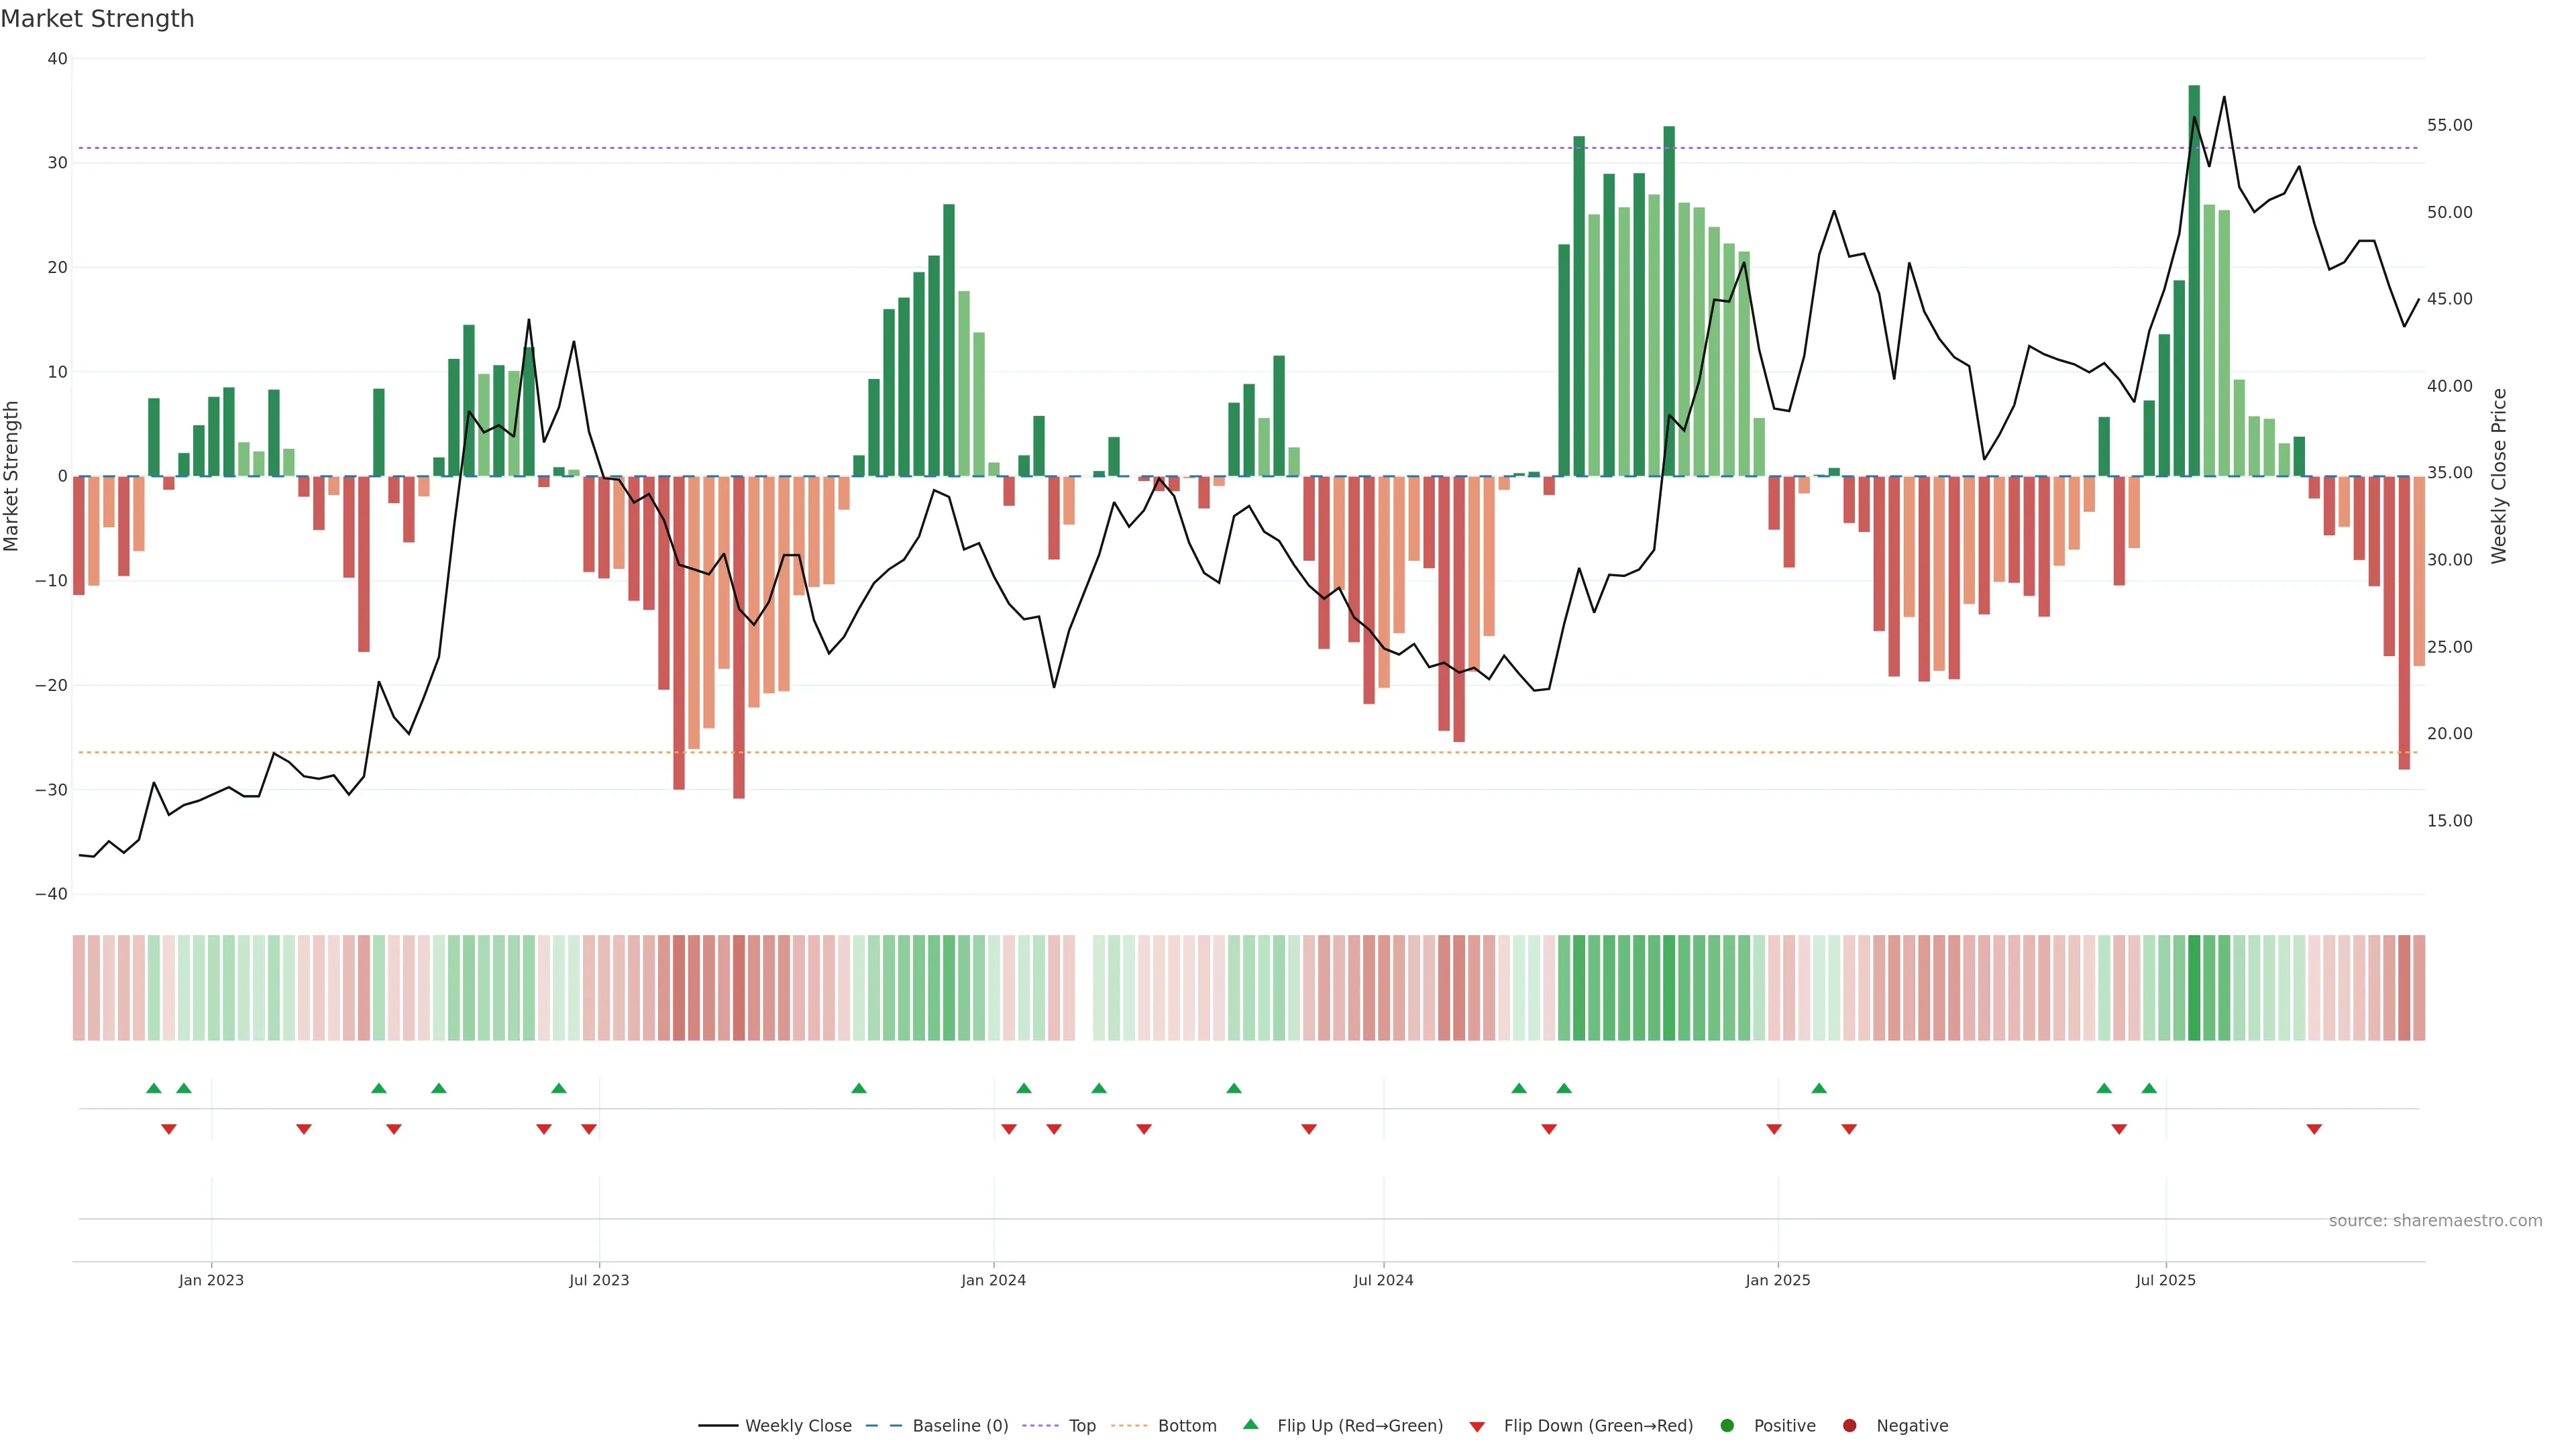Click the flip-up marker just after Jan 2025
This screenshot has width=2576, height=1449.
point(1819,1088)
